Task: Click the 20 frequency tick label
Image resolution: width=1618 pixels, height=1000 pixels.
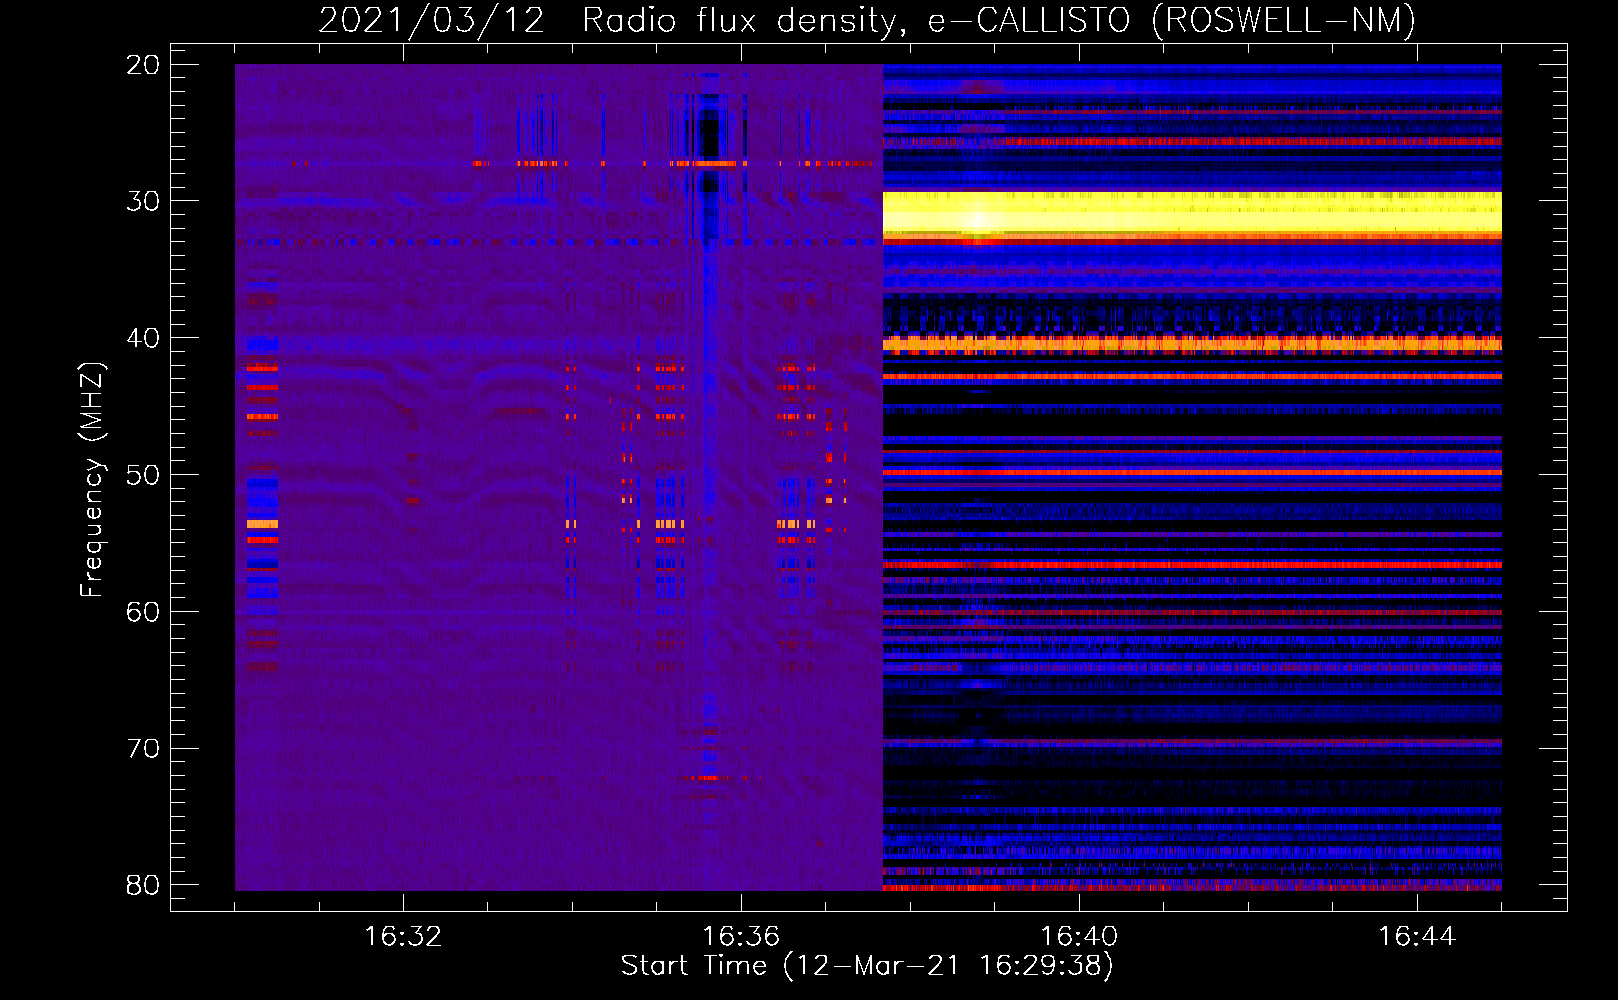Action: [143, 65]
